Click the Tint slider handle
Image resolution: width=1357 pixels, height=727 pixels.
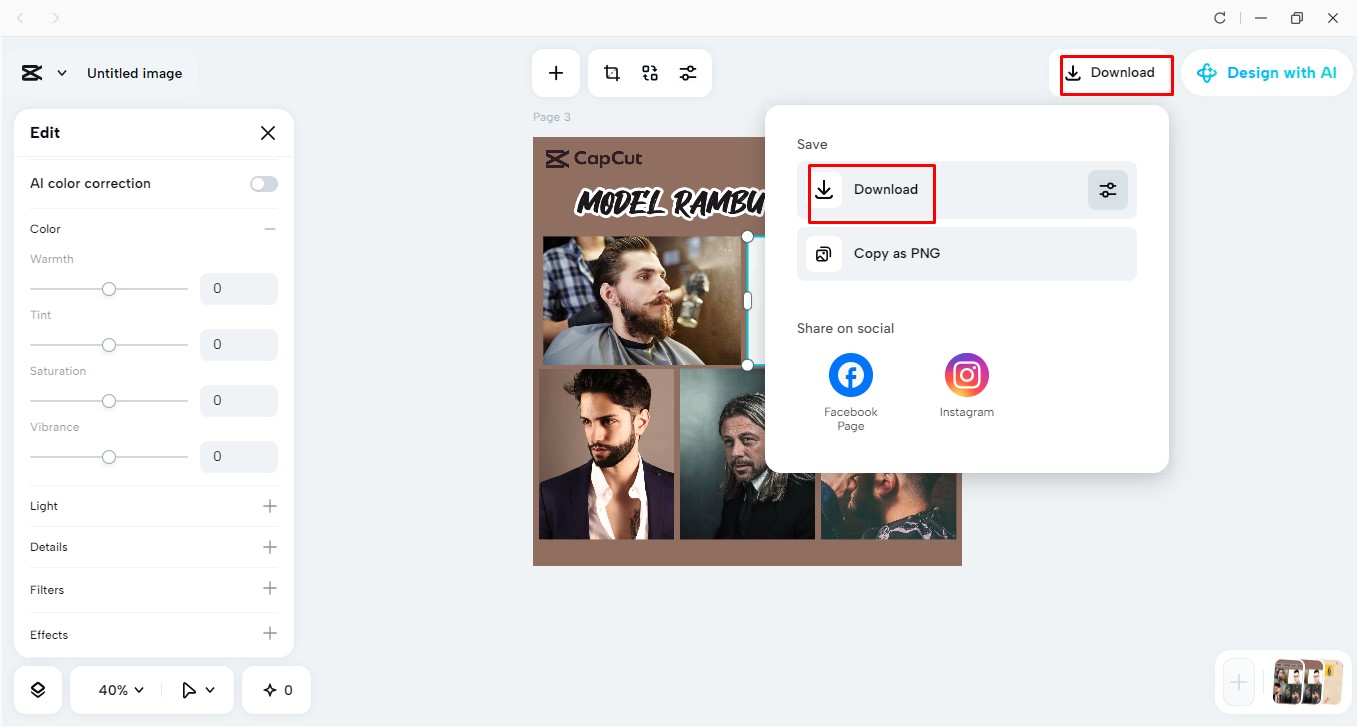coord(109,345)
